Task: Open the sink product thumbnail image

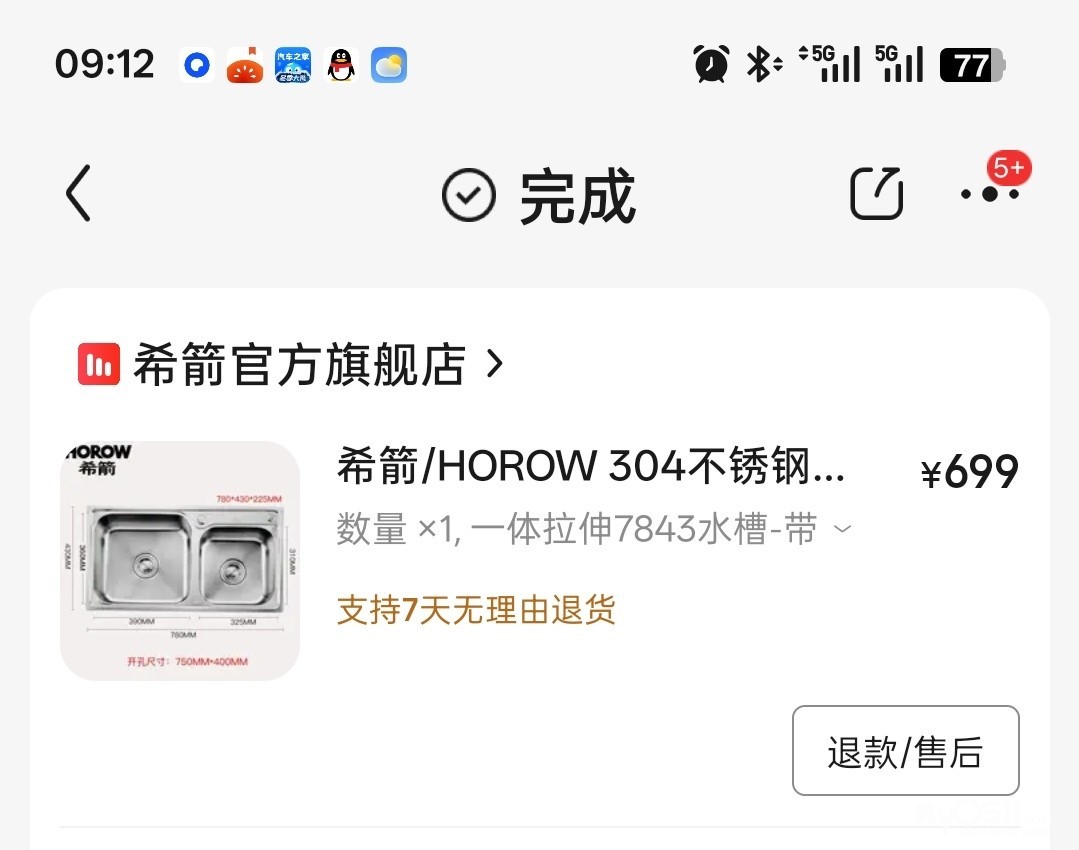Action: tap(180, 561)
